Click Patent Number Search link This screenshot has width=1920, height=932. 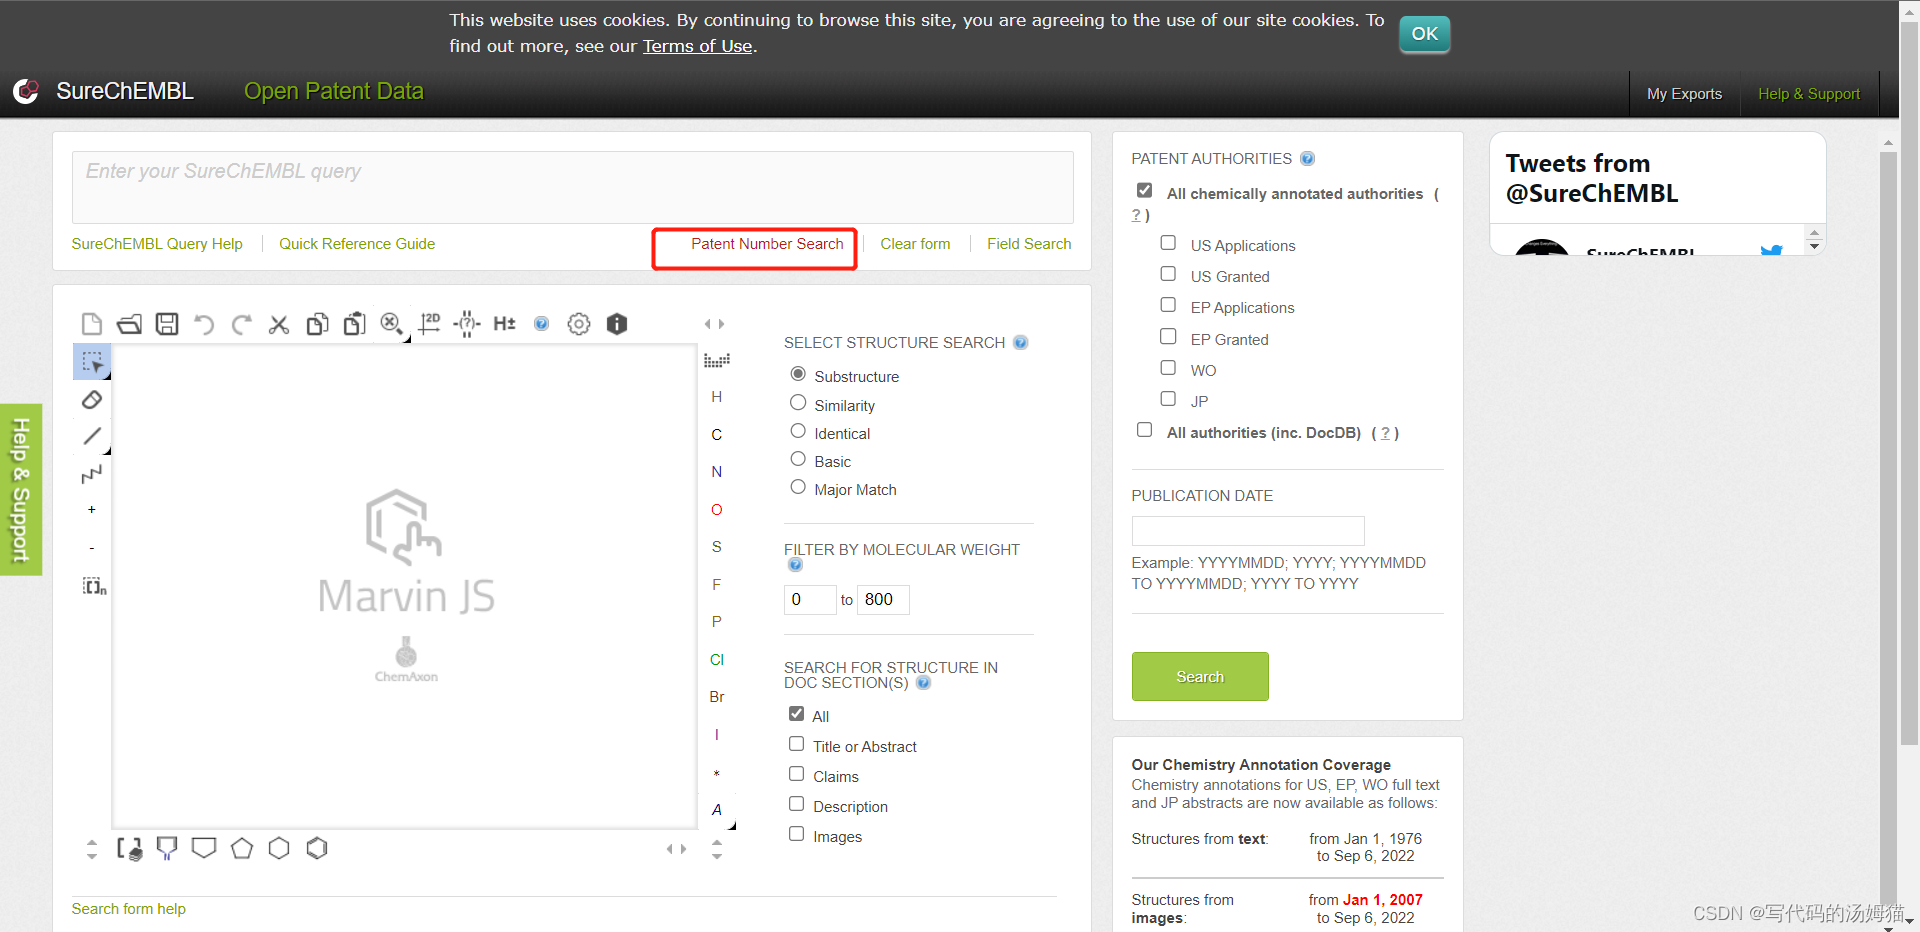click(x=767, y=244)
